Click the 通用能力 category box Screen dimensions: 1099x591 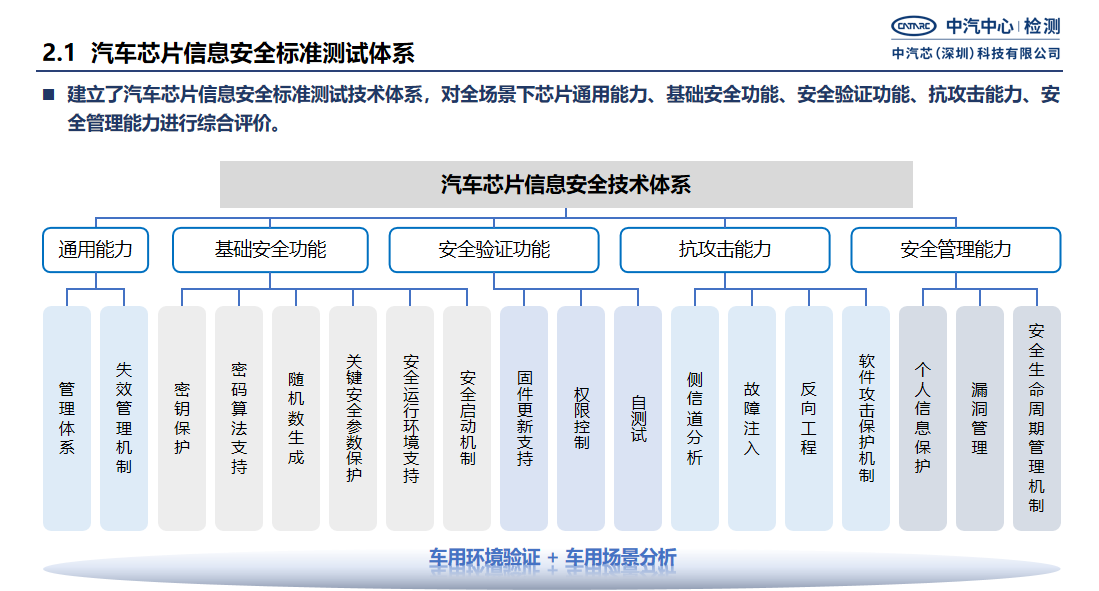(x=95, y=250)
